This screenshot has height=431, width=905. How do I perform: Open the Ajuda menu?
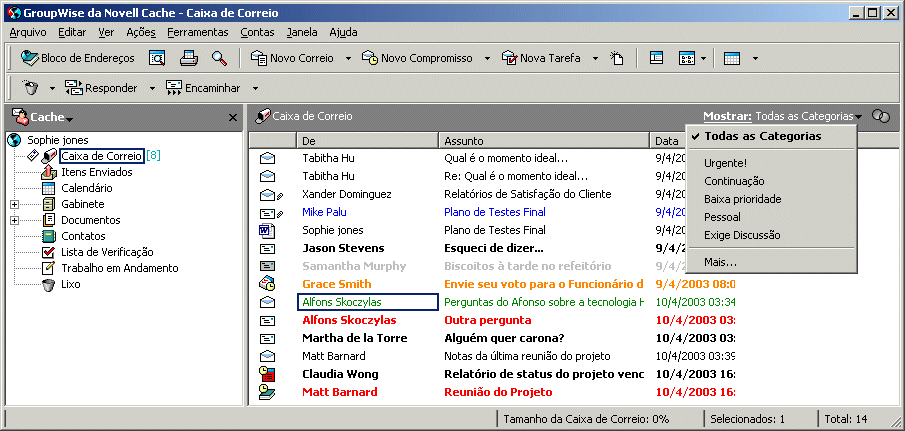pos(343,32)
